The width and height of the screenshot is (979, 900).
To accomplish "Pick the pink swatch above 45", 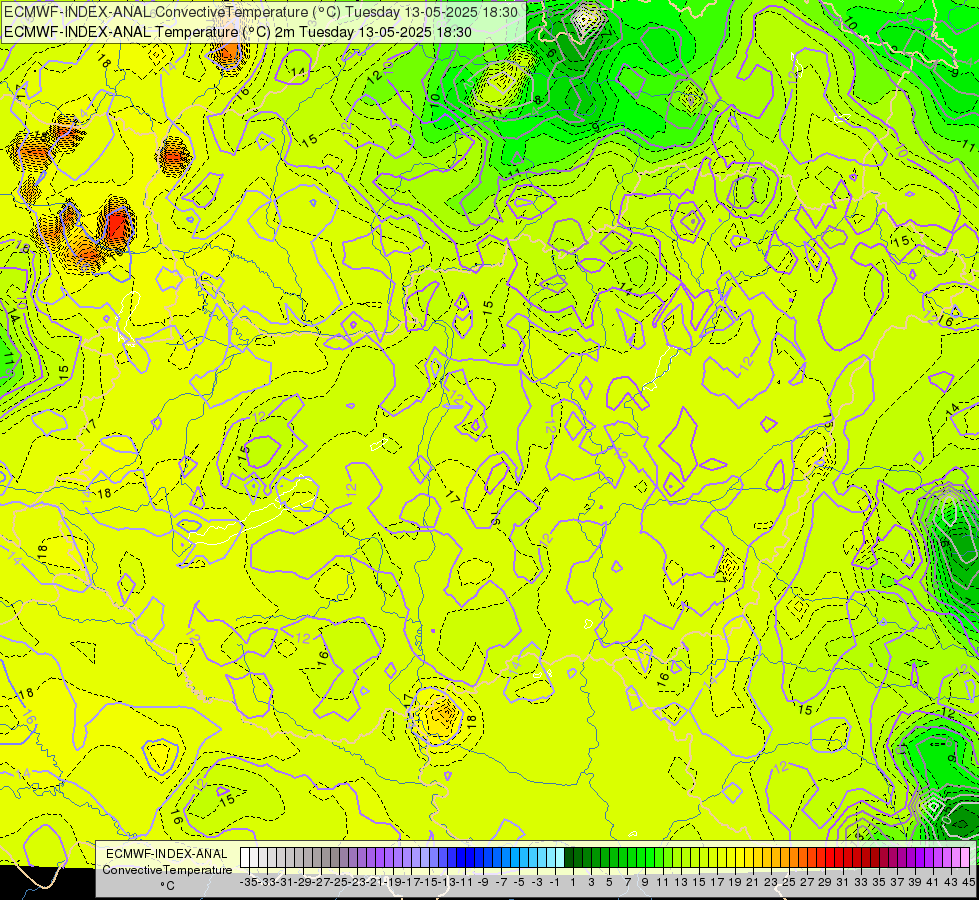I will coord(965,857).
